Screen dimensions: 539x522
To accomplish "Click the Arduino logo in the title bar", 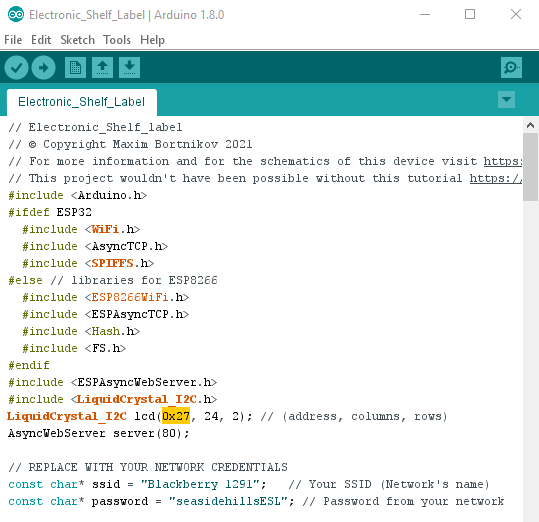I will [x=16, y=15].
